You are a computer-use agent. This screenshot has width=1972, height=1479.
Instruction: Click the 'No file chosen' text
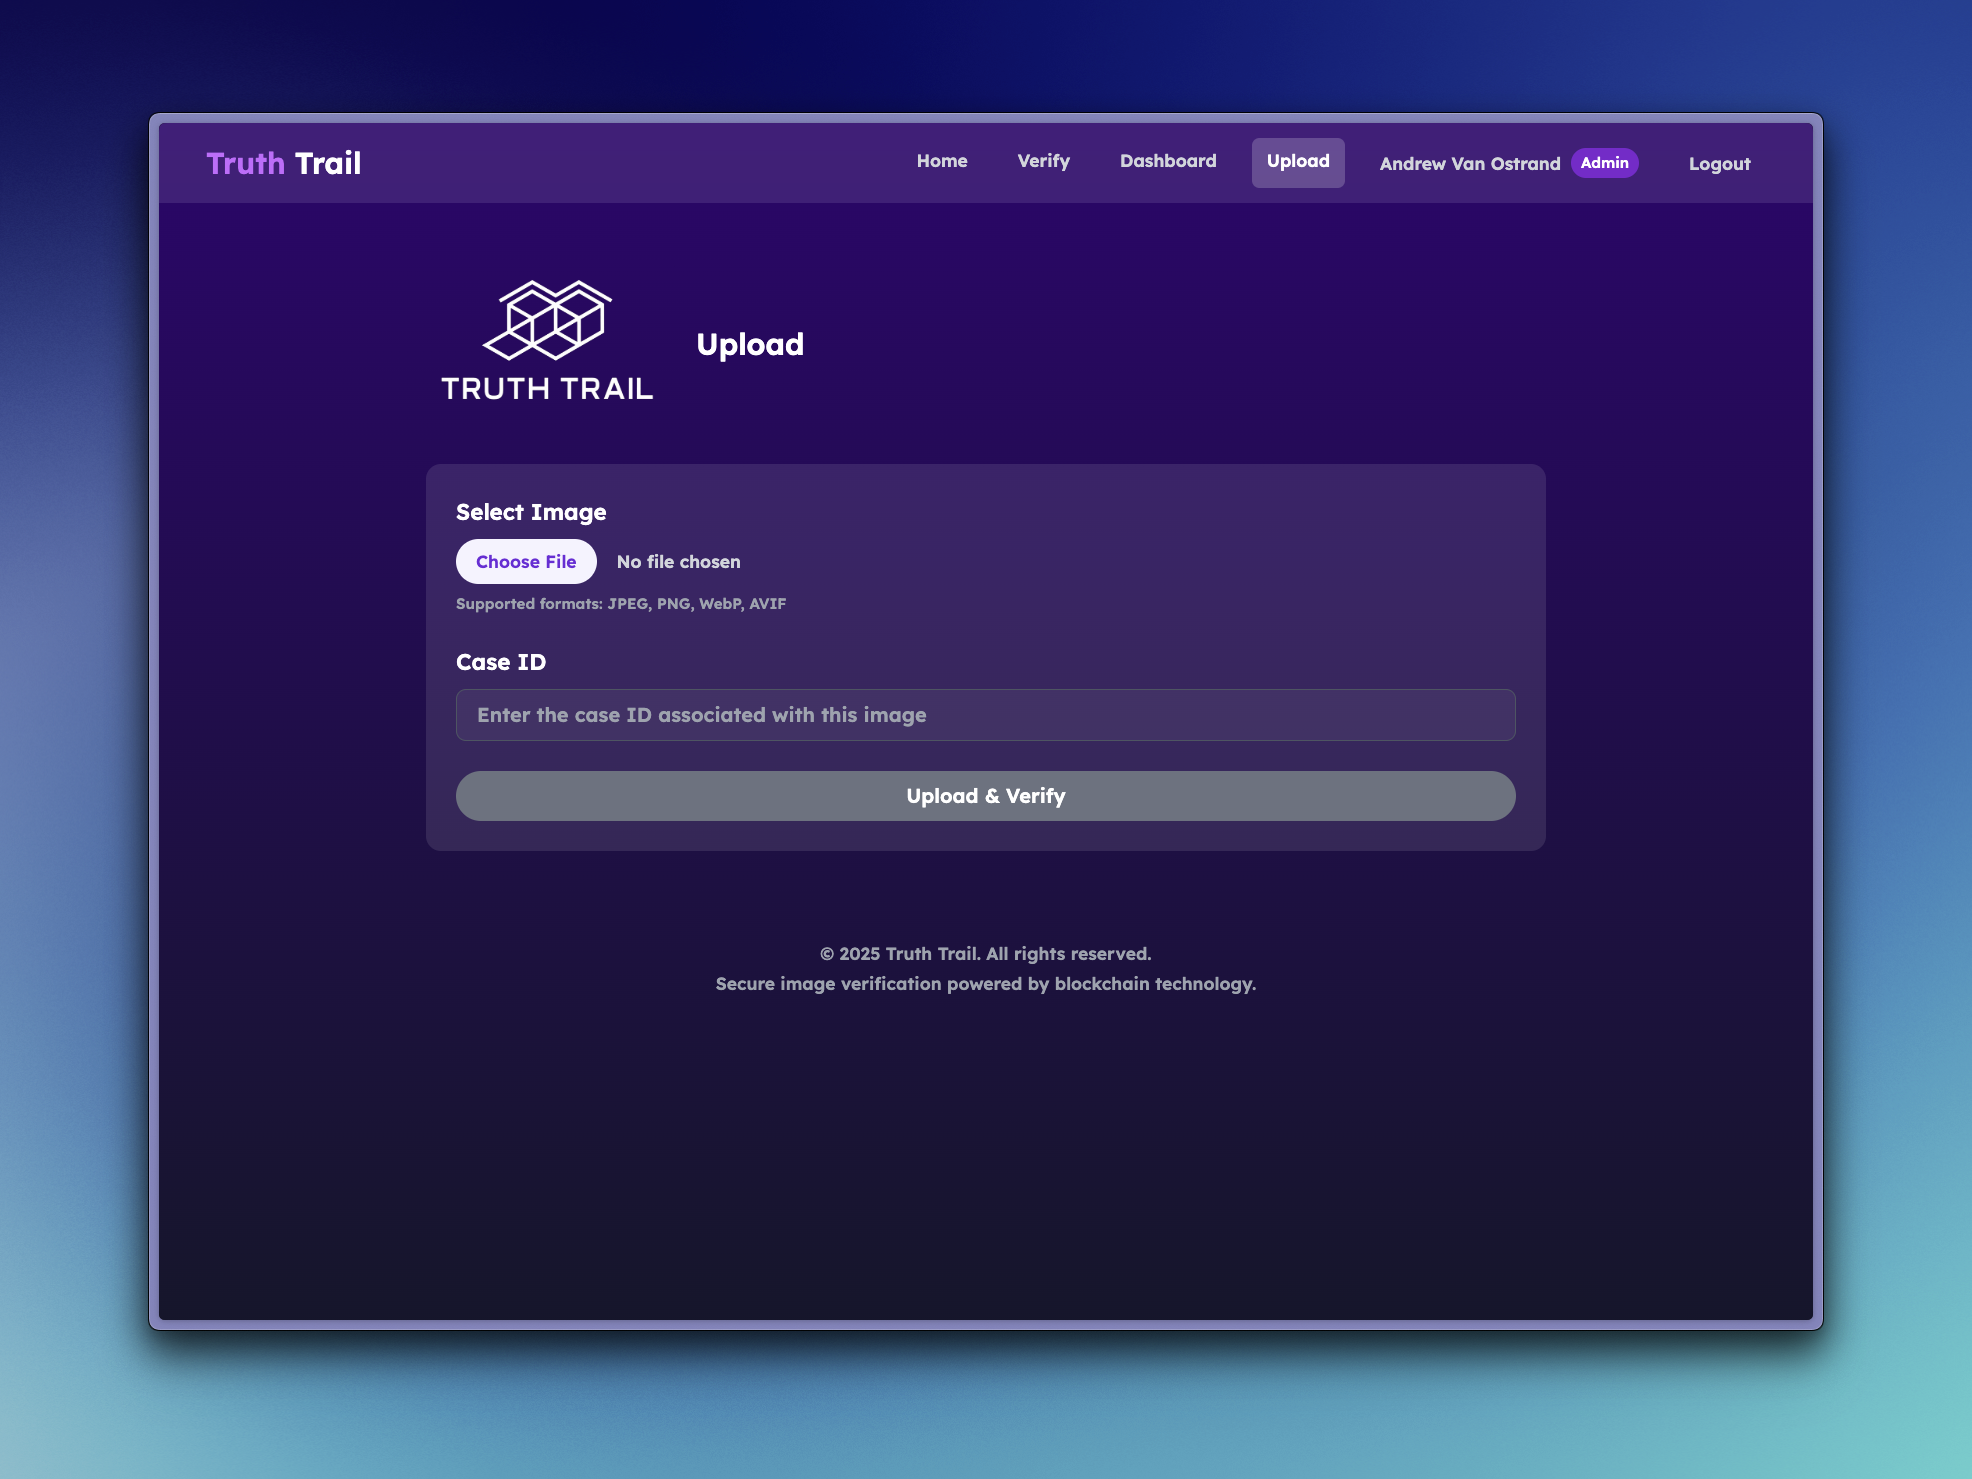point(678,562)
